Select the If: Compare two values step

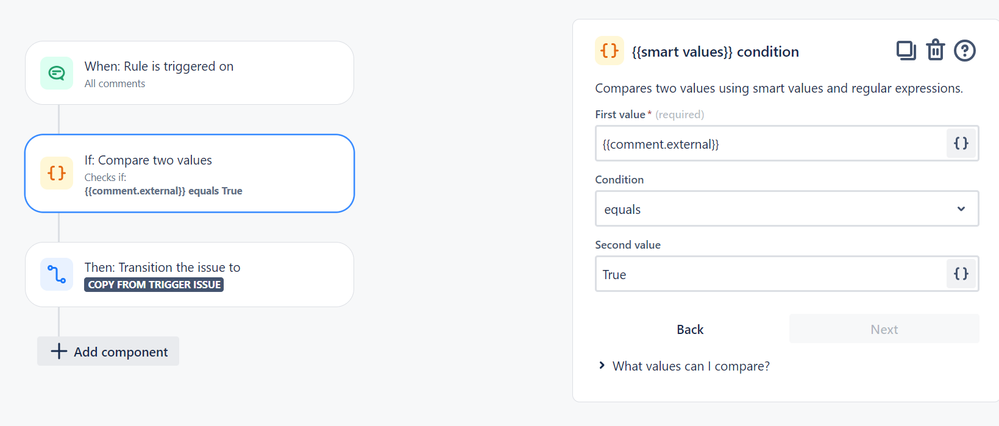click(189, 173)
